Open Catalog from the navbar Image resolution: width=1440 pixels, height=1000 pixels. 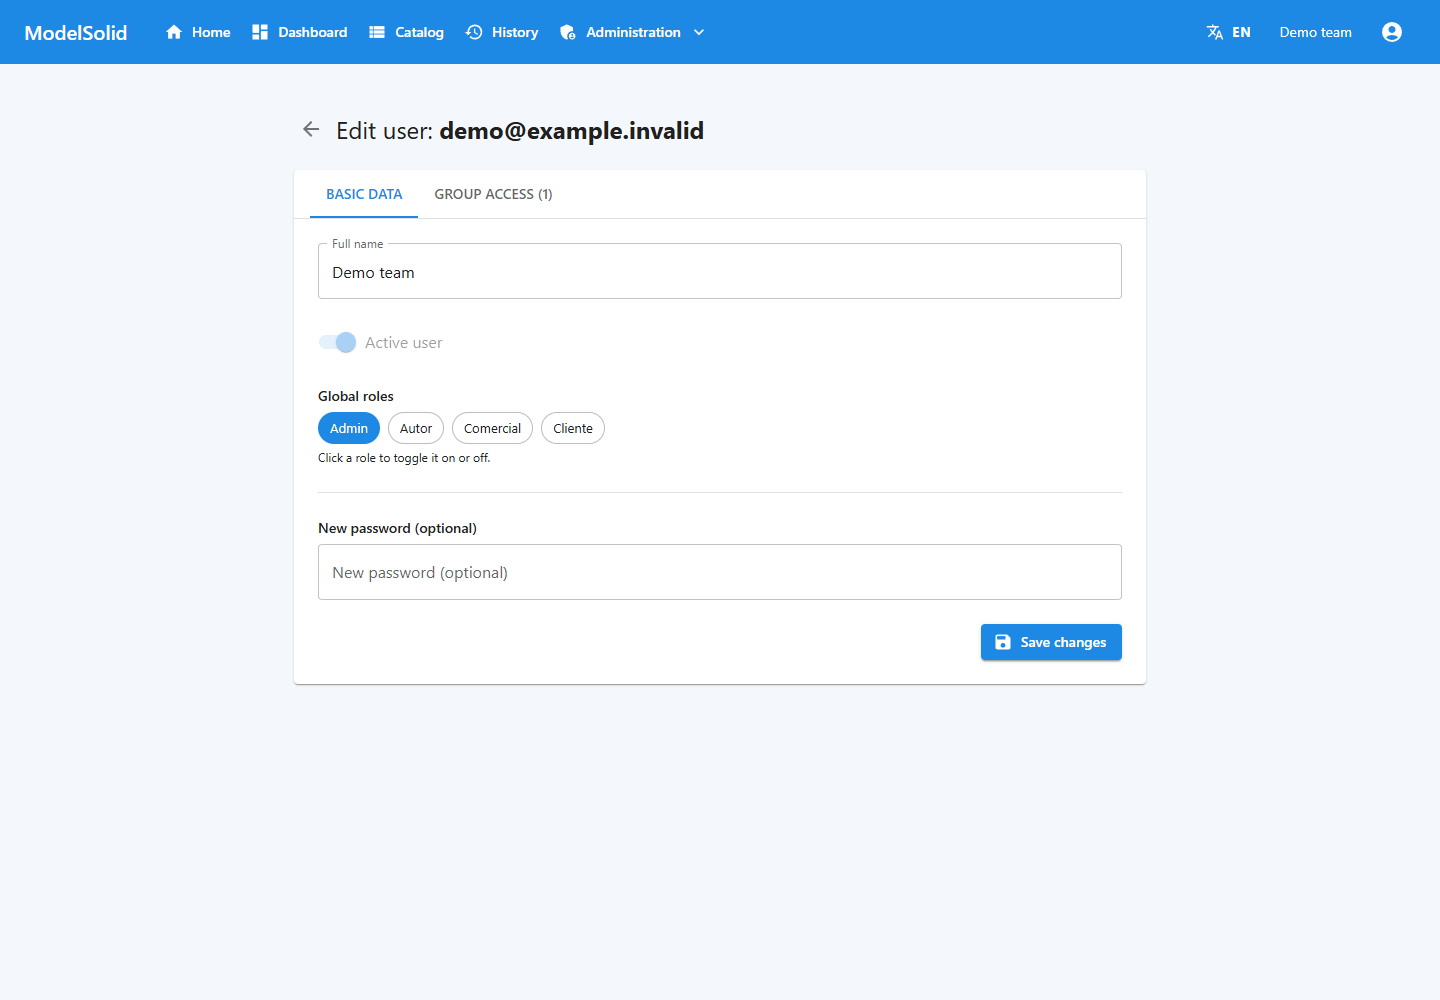(406, 32)
